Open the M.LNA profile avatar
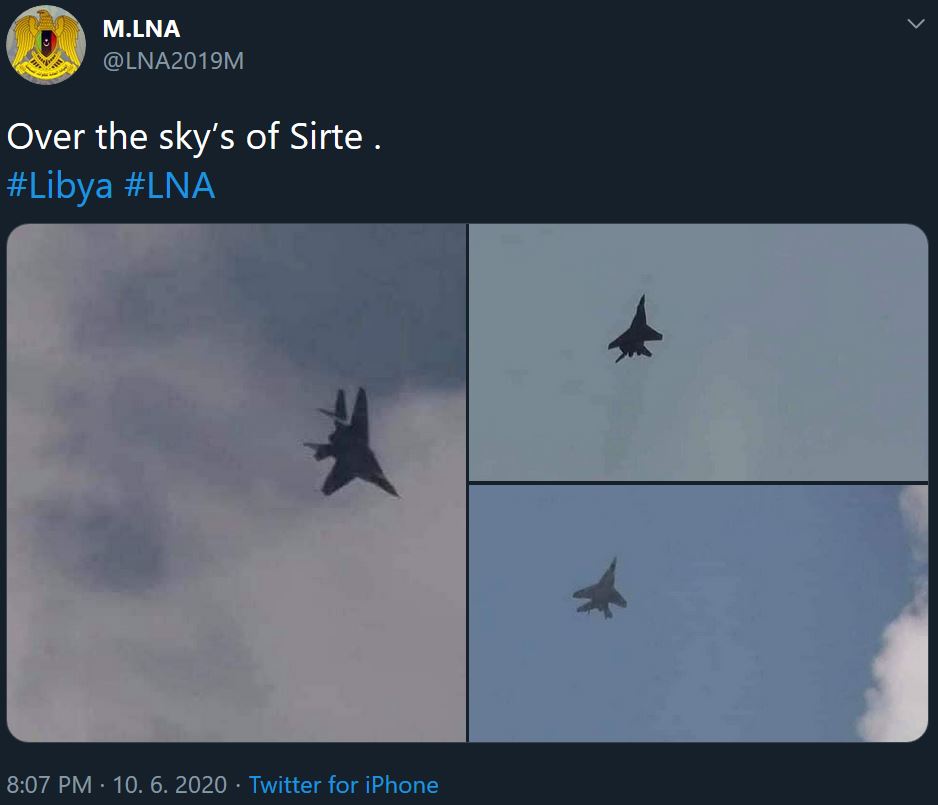Viewport: 938px width, 805px height. (46, 45)
